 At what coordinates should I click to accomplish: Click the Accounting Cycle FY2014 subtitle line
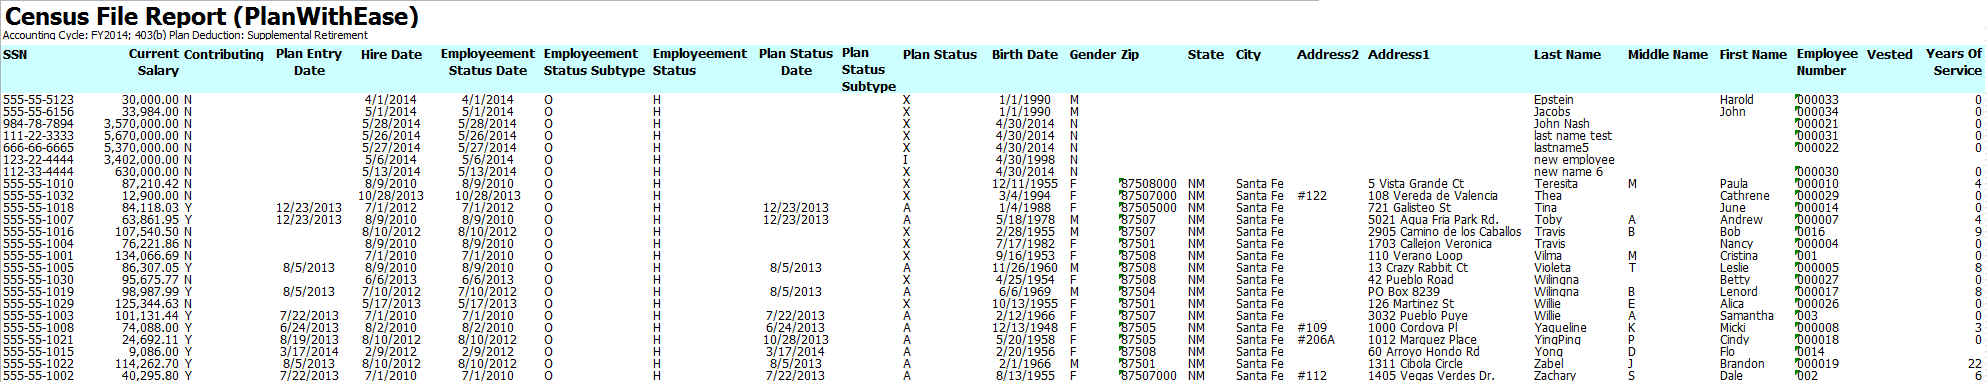point(185,35)
